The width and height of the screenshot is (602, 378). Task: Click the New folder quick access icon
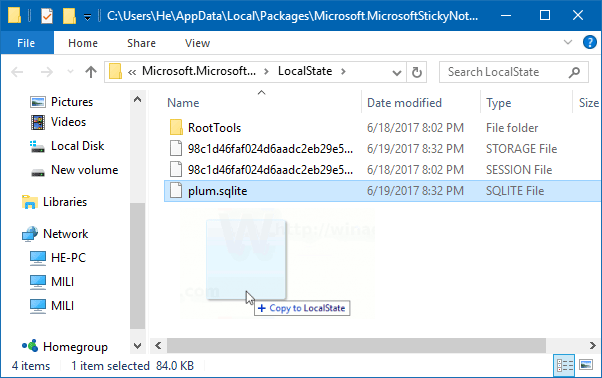[x=69, y=16]
